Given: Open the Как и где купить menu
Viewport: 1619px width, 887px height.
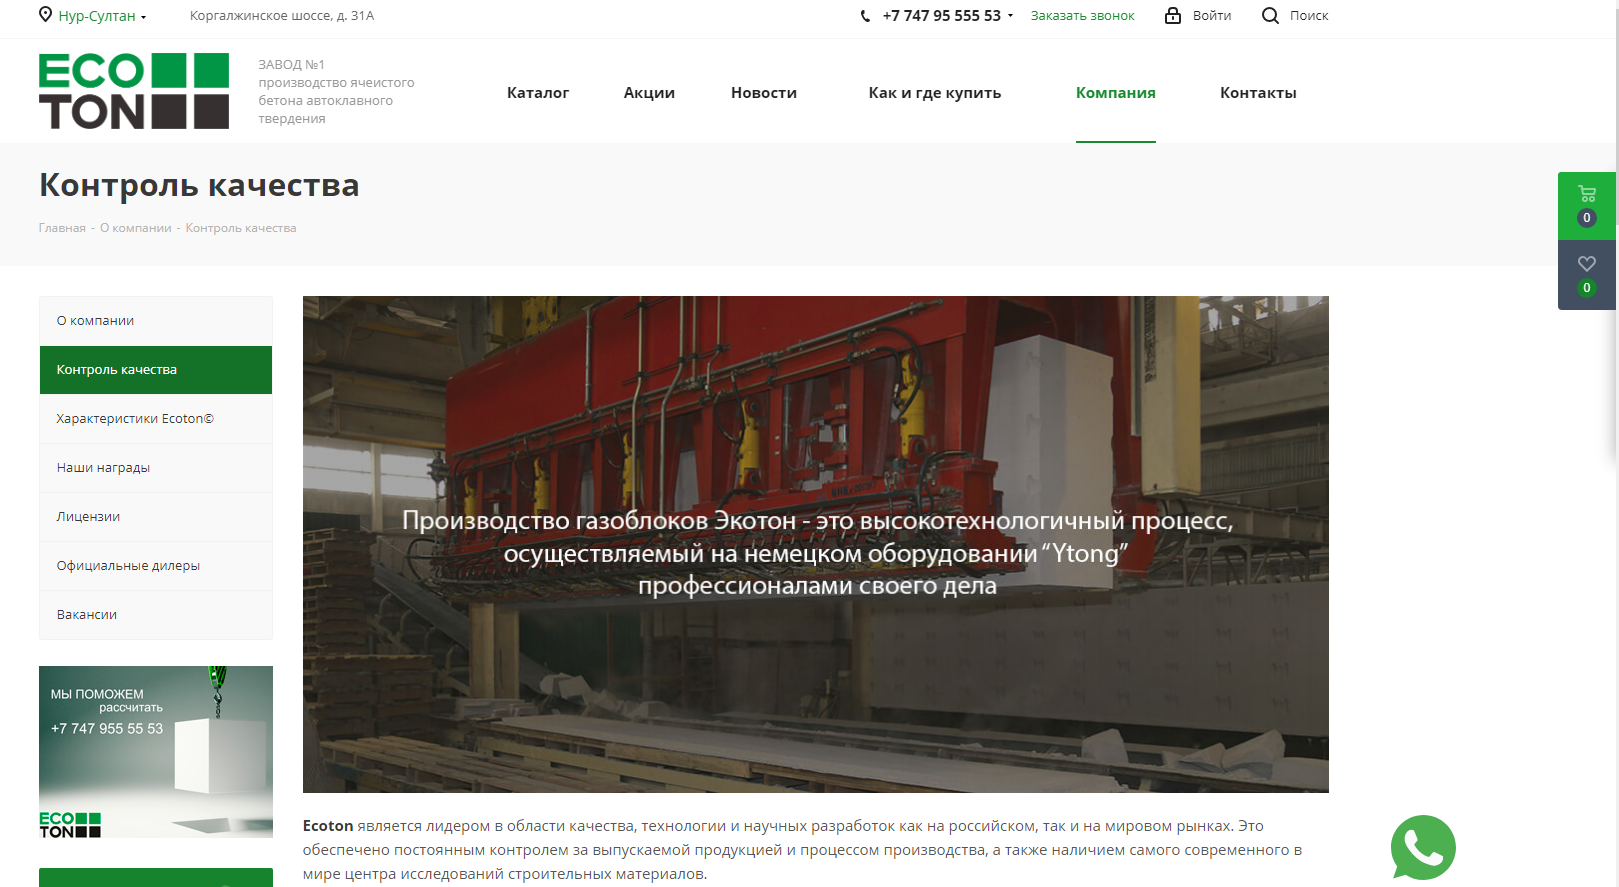Looking at the screenshot, I should coord(935,93).
